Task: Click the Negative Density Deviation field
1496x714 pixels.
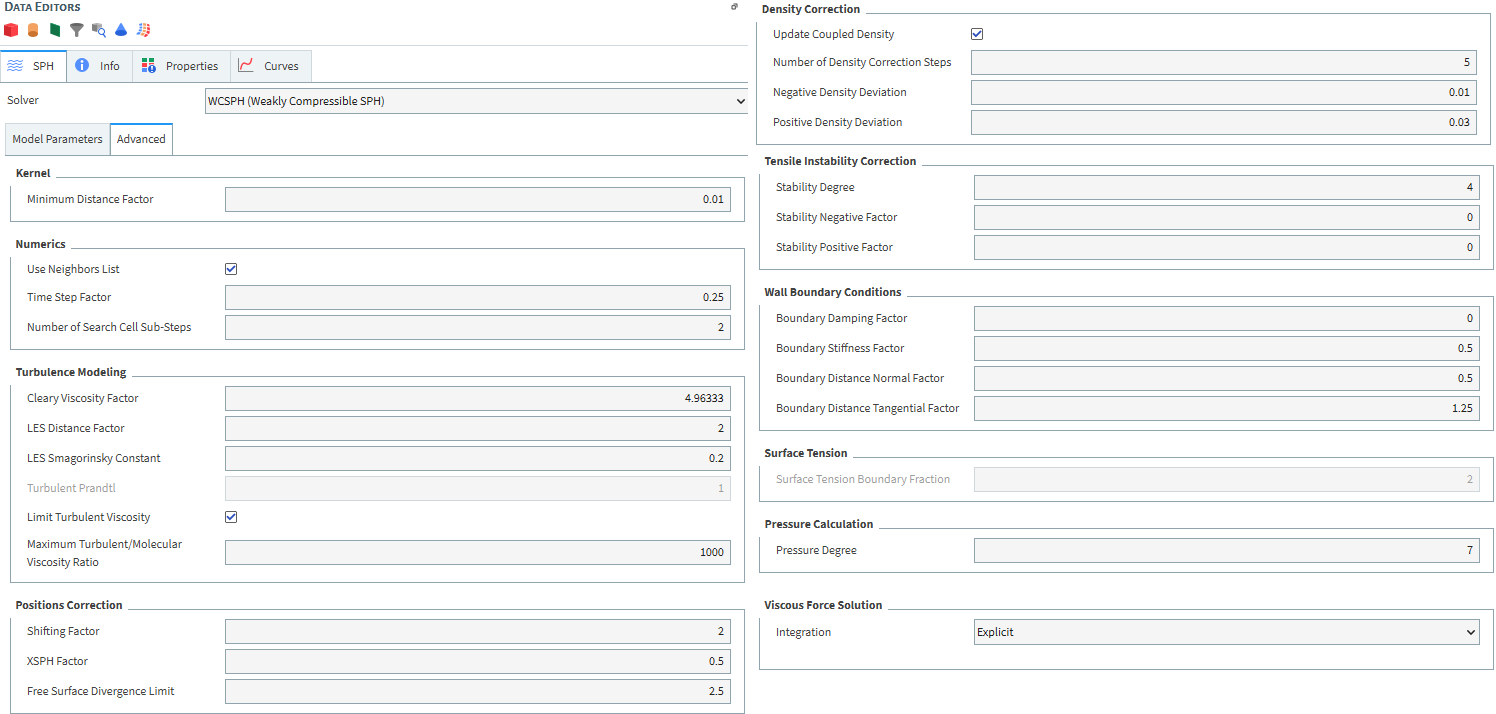Action: (1224, 92)
